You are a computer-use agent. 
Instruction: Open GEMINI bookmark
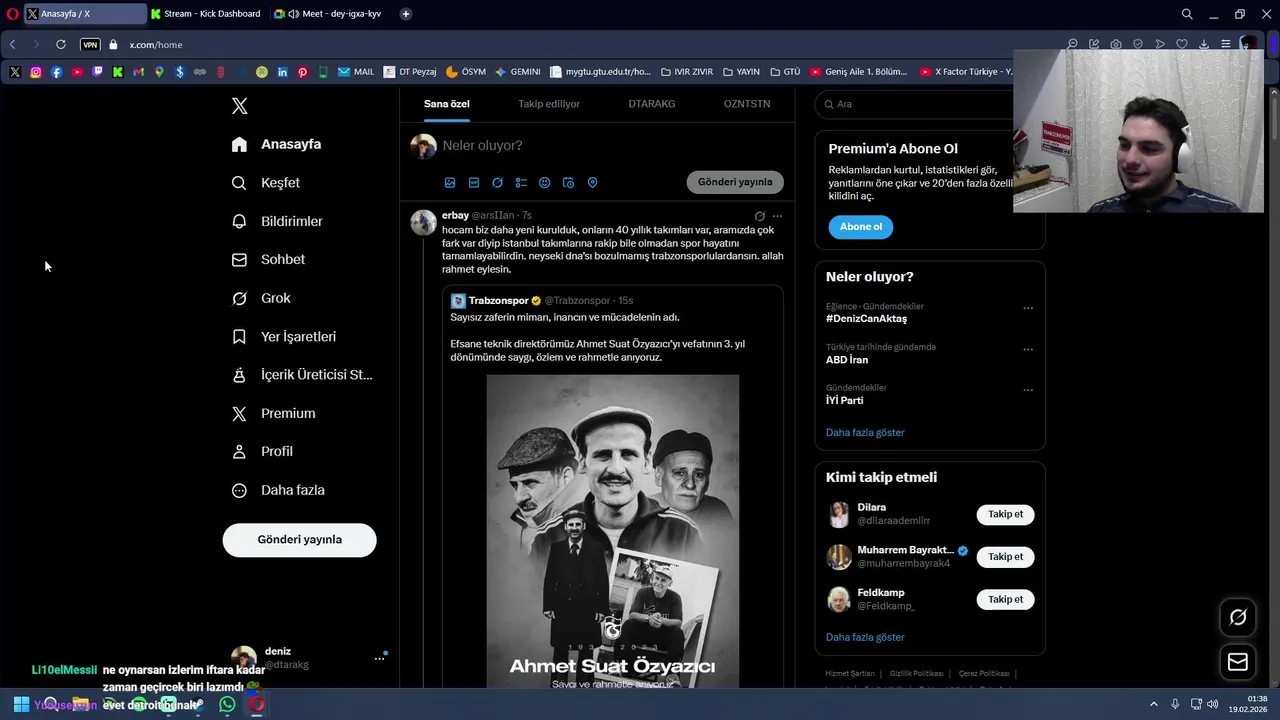[x=518, y=72]
